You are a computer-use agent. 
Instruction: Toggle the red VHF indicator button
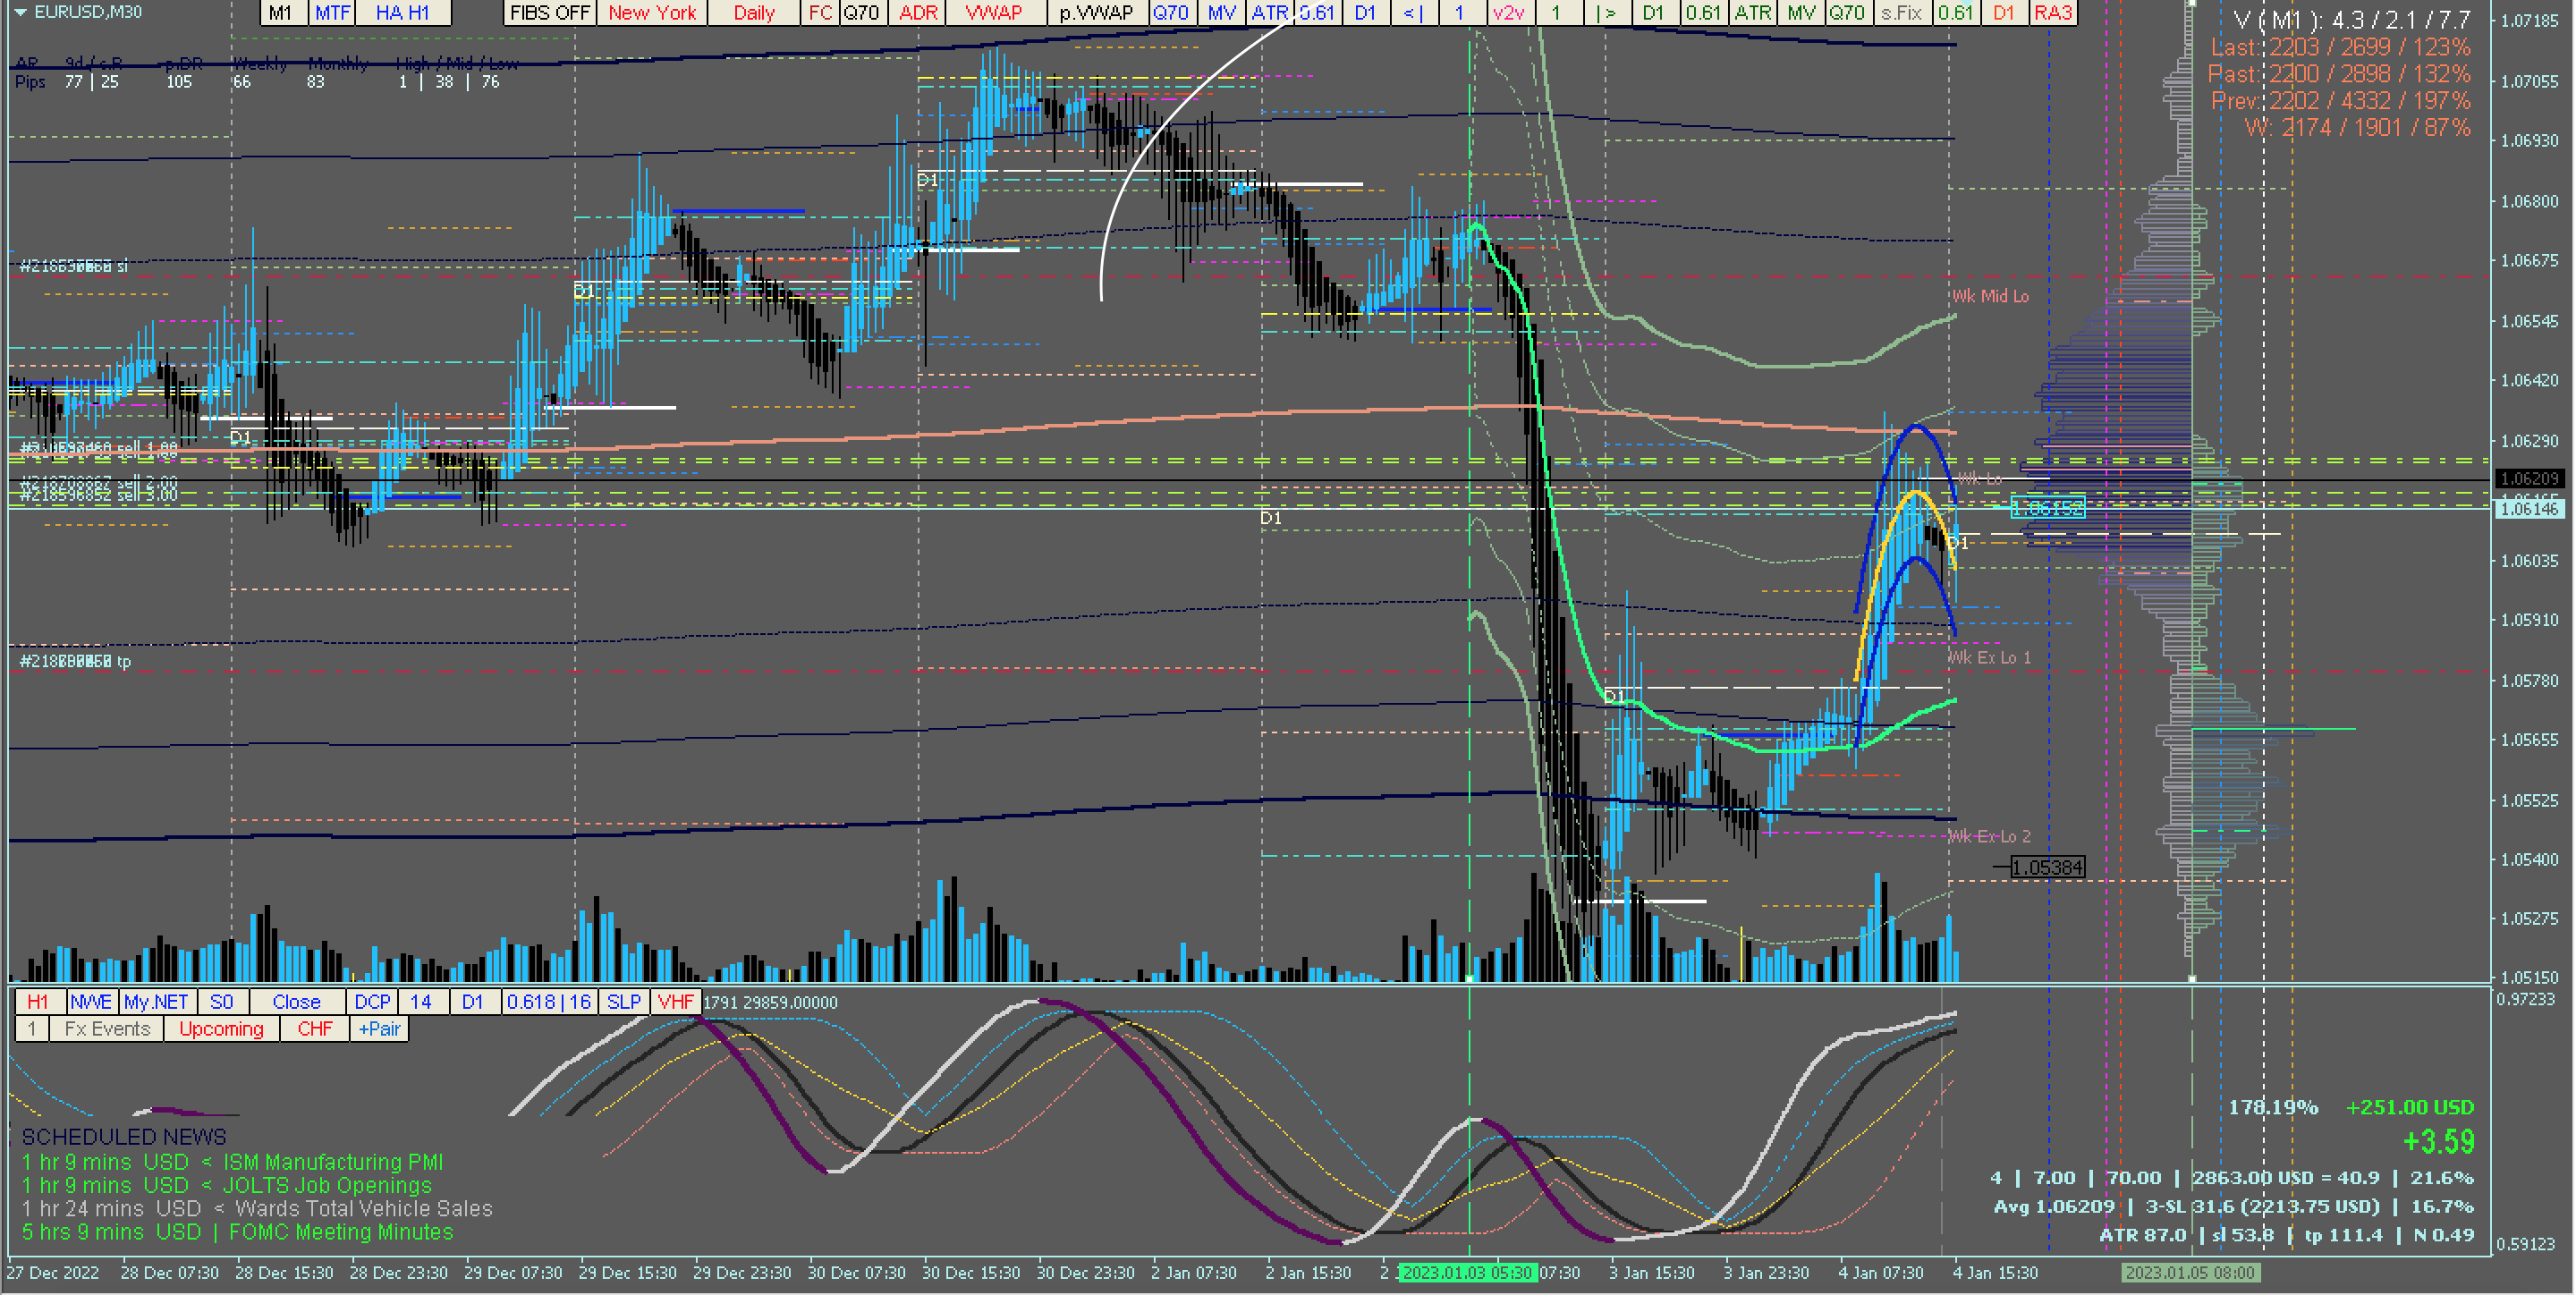point(675,1002)
